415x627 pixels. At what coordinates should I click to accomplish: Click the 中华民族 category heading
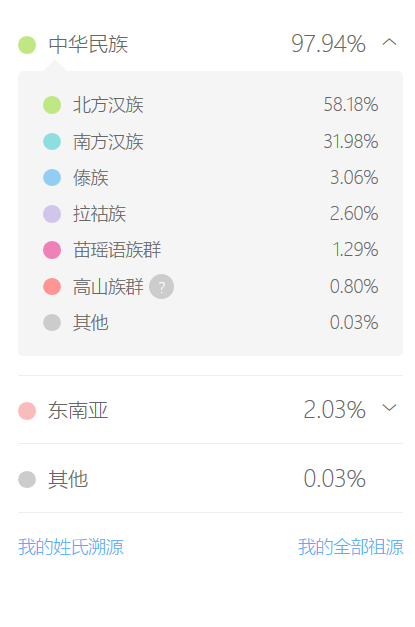pos(88,44)
